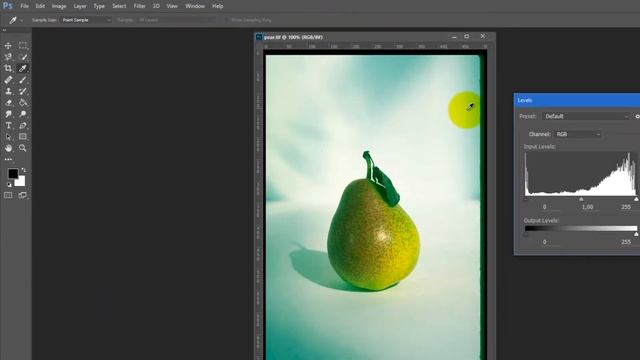Select the Zoom tool
Image resolution: width=640 pixels, height=360 pixels.
(x=23, y=148)
